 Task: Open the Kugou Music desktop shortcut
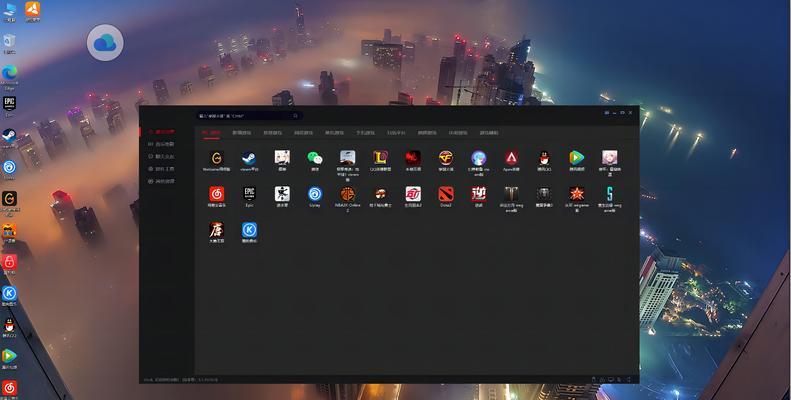click(9, 296)
